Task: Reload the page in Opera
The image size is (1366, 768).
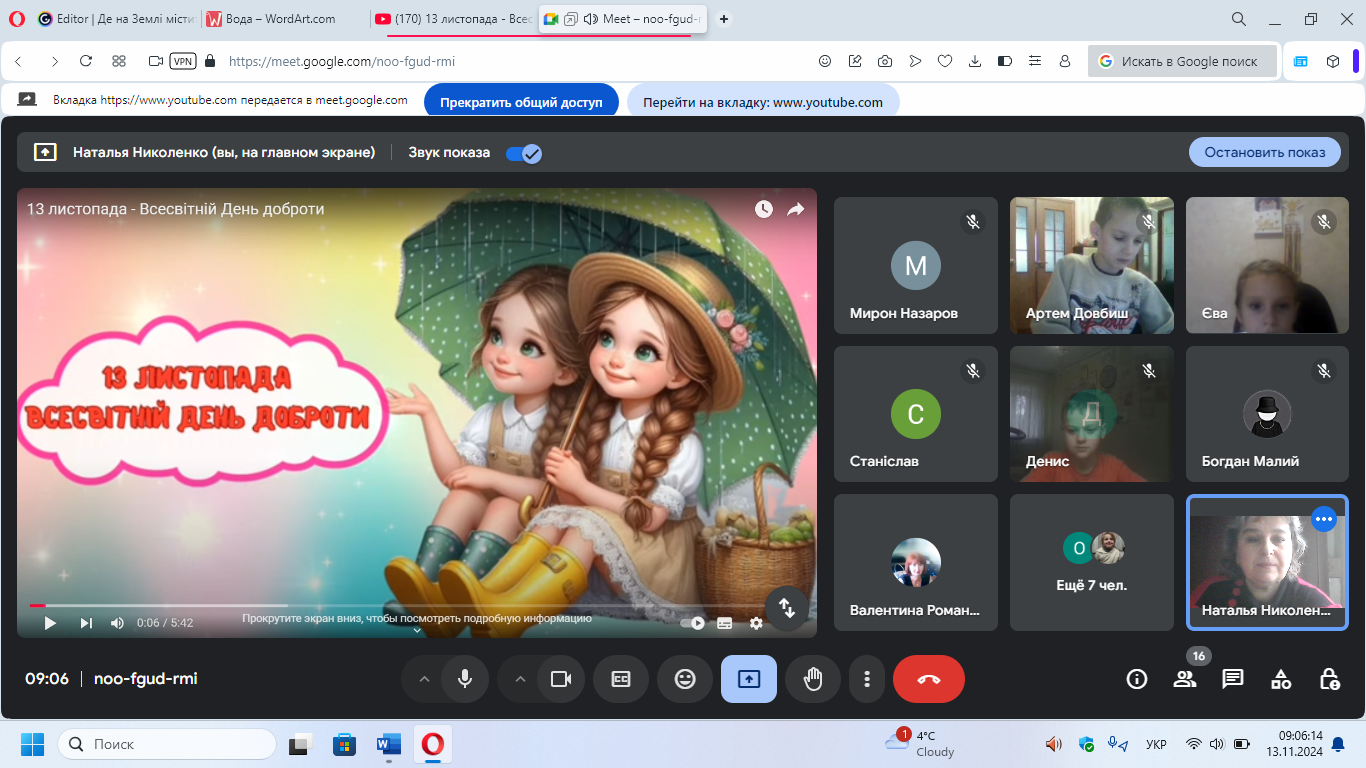Action: click(86, 61)
